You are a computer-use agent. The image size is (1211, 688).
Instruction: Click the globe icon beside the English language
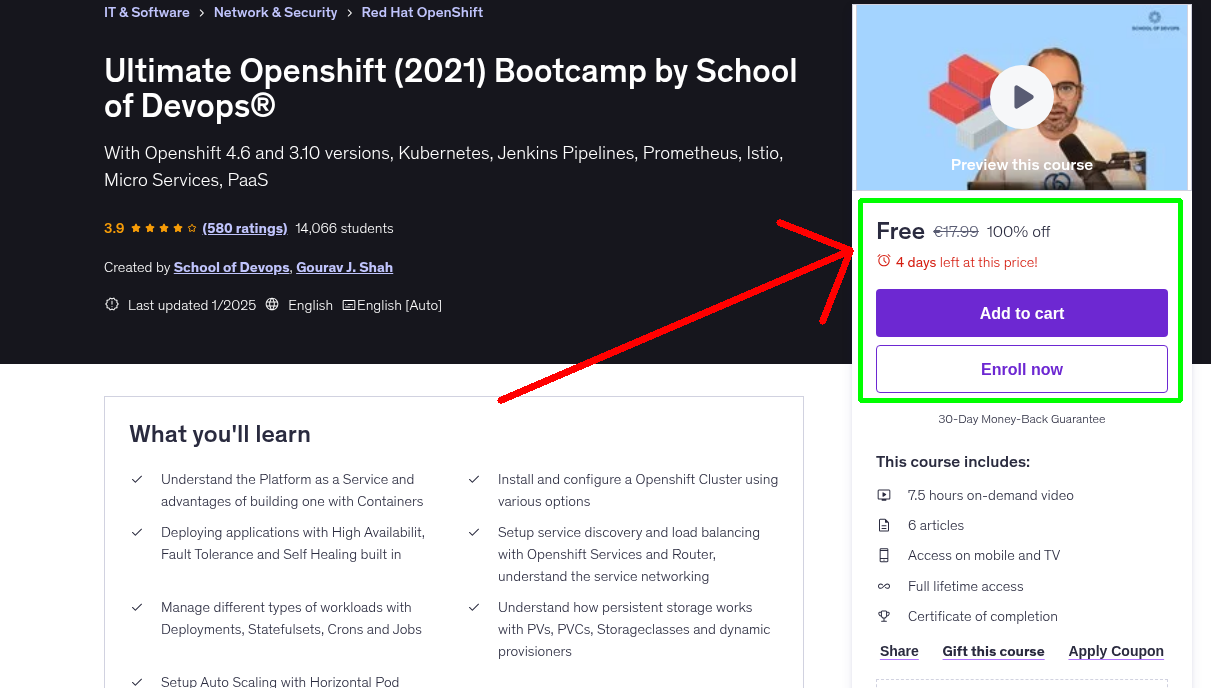point(272,304)
